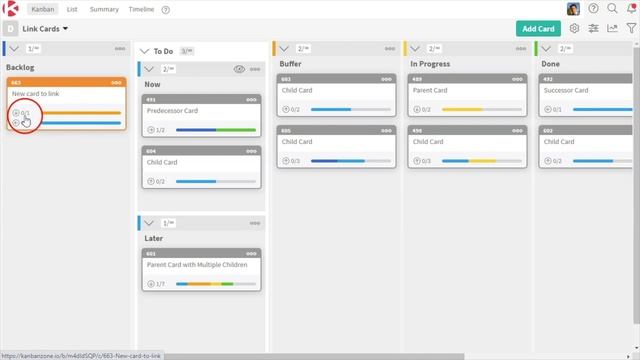Open the card filter funnel icon
Screen dimensions: 640x360
pos(631,28)
